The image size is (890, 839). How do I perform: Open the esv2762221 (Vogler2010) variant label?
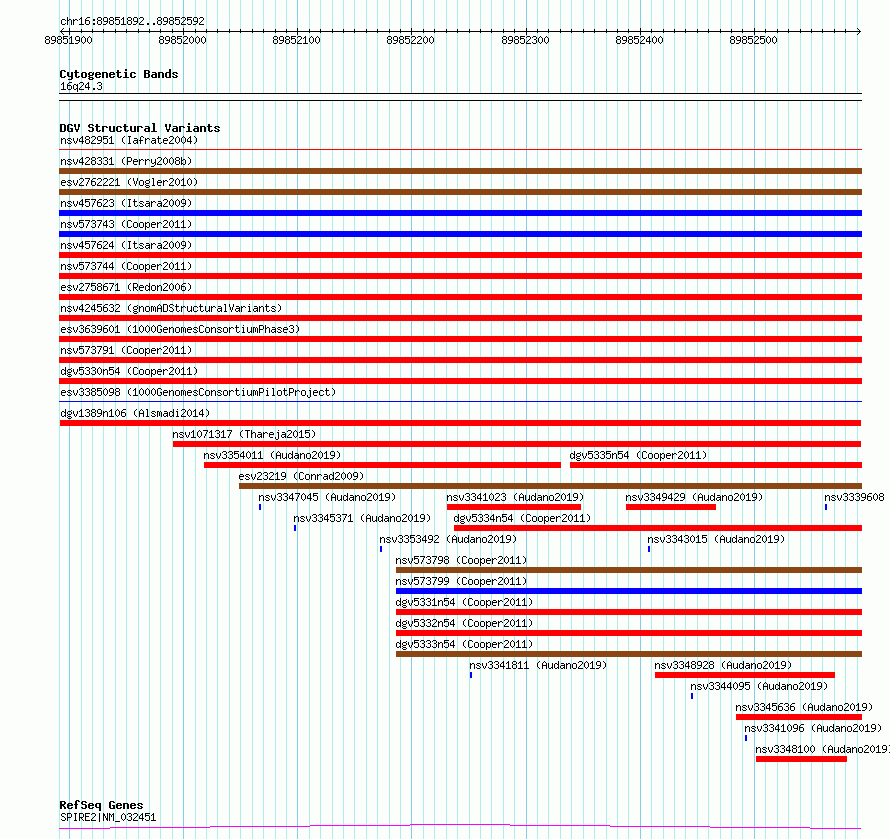129,182
